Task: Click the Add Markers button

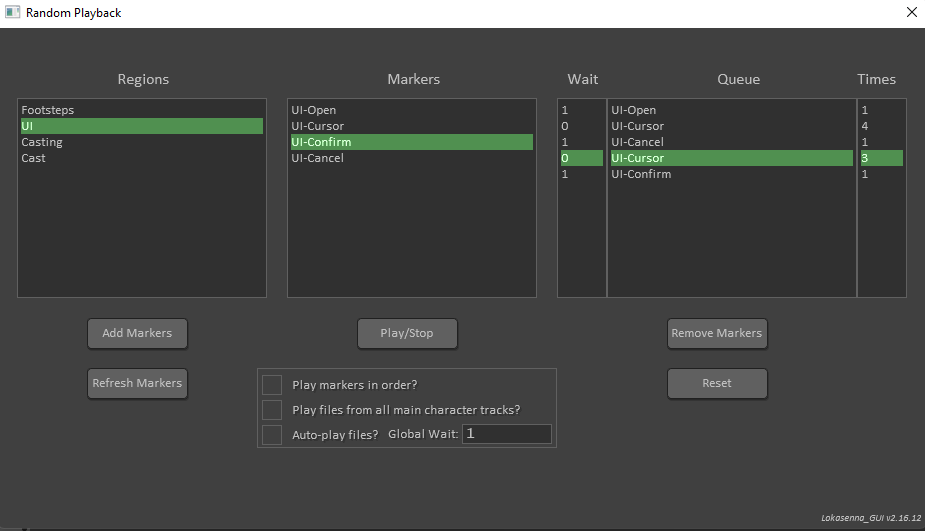Action: pos(137,334)
